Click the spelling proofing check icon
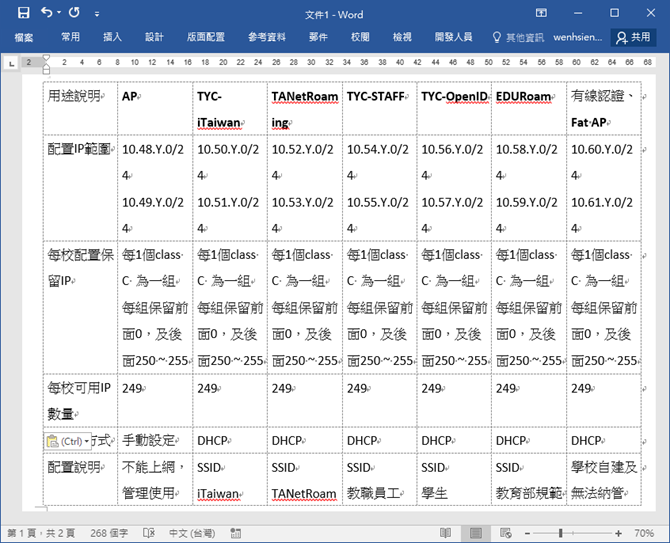The width and height of the screenshot is (670, 543). [x=149, y=533]
